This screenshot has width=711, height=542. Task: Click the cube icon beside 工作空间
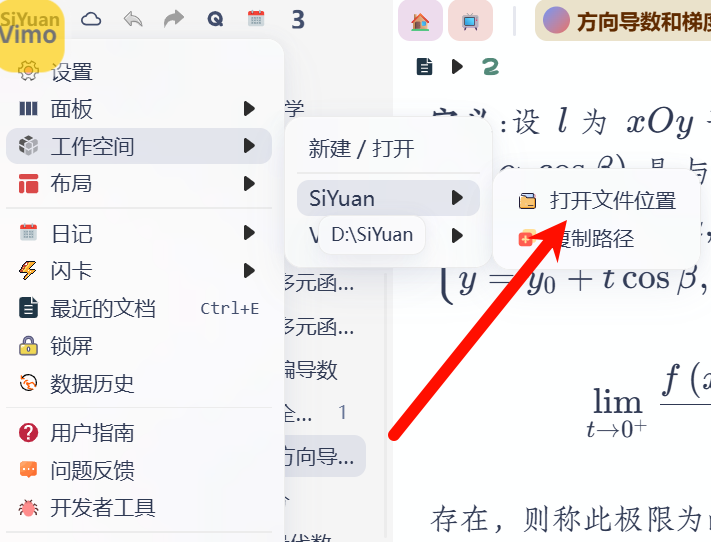(28, 146)
